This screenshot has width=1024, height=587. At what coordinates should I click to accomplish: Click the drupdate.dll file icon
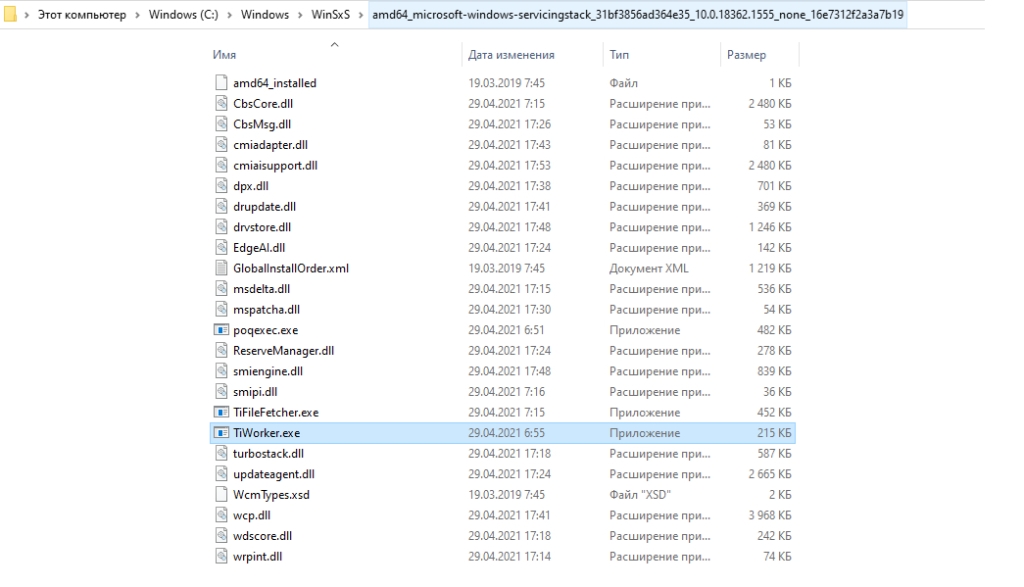[222, 206]
